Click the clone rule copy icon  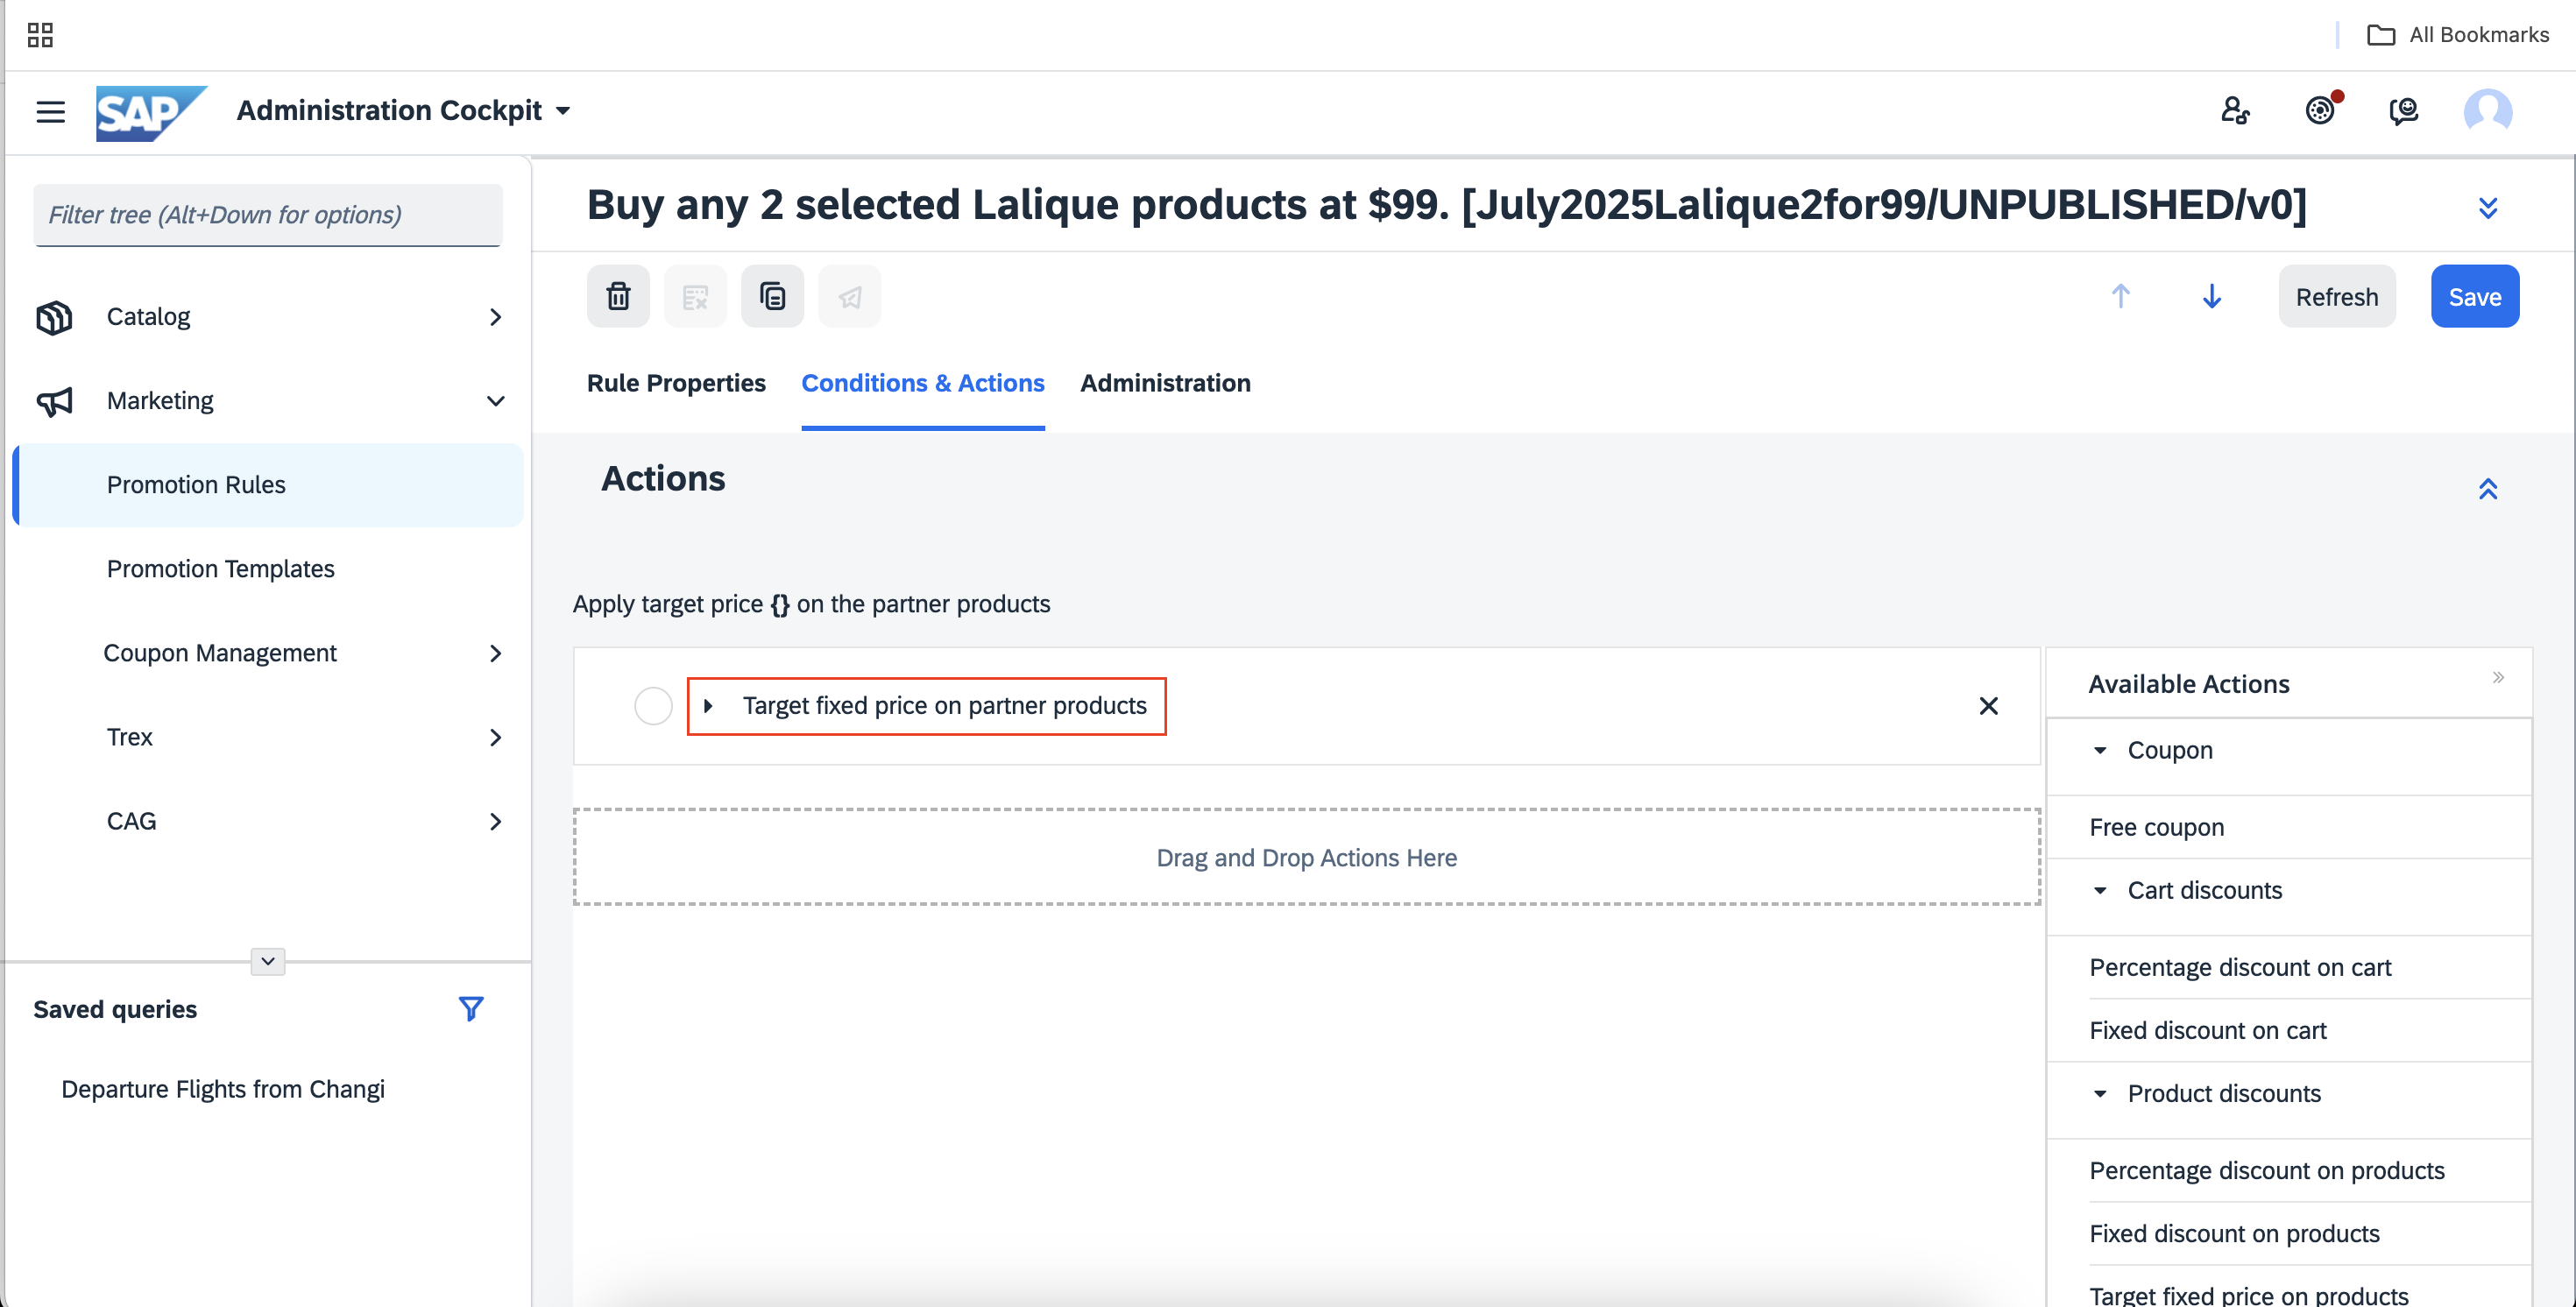[772, 296]
